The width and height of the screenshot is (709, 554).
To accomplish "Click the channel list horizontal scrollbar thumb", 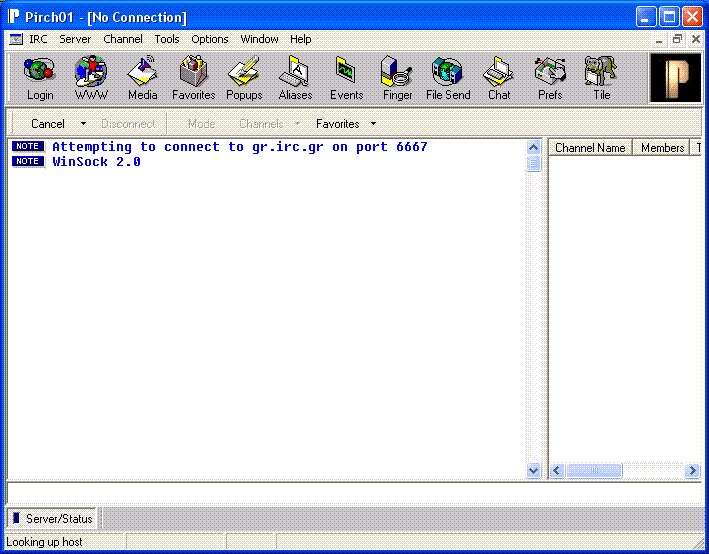I will 594,470.
